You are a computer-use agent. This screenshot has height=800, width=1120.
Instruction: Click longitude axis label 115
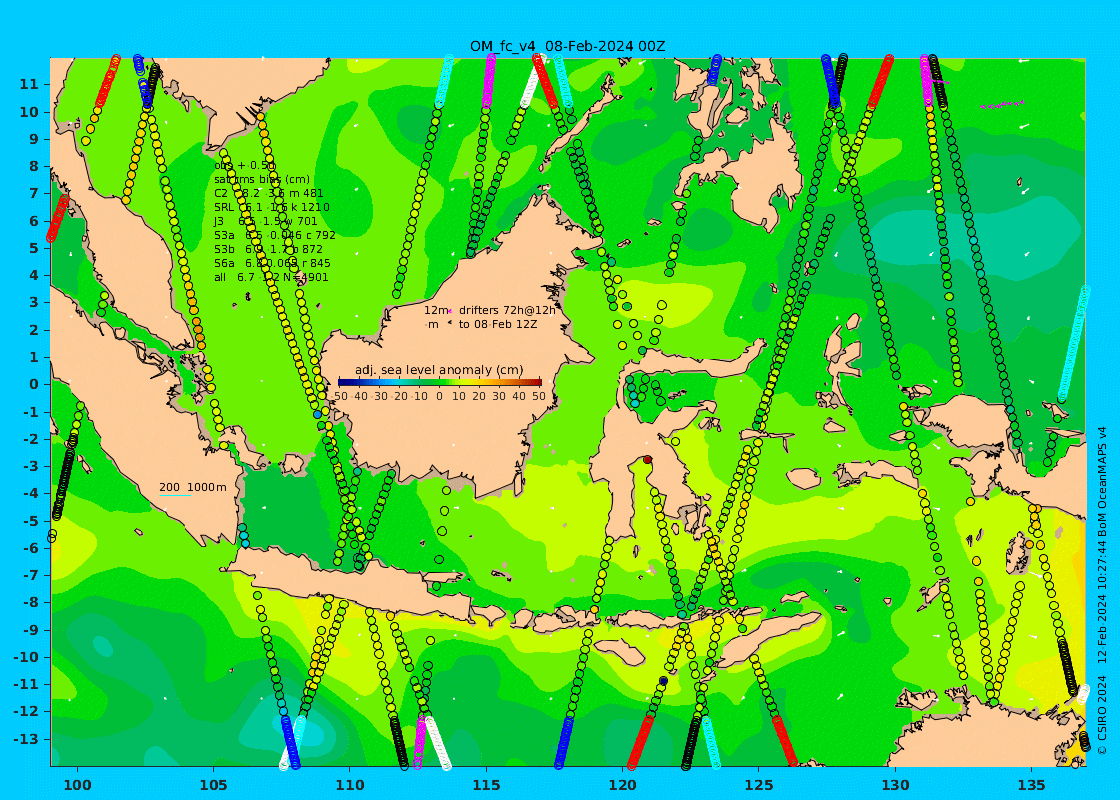coord(486,785)
